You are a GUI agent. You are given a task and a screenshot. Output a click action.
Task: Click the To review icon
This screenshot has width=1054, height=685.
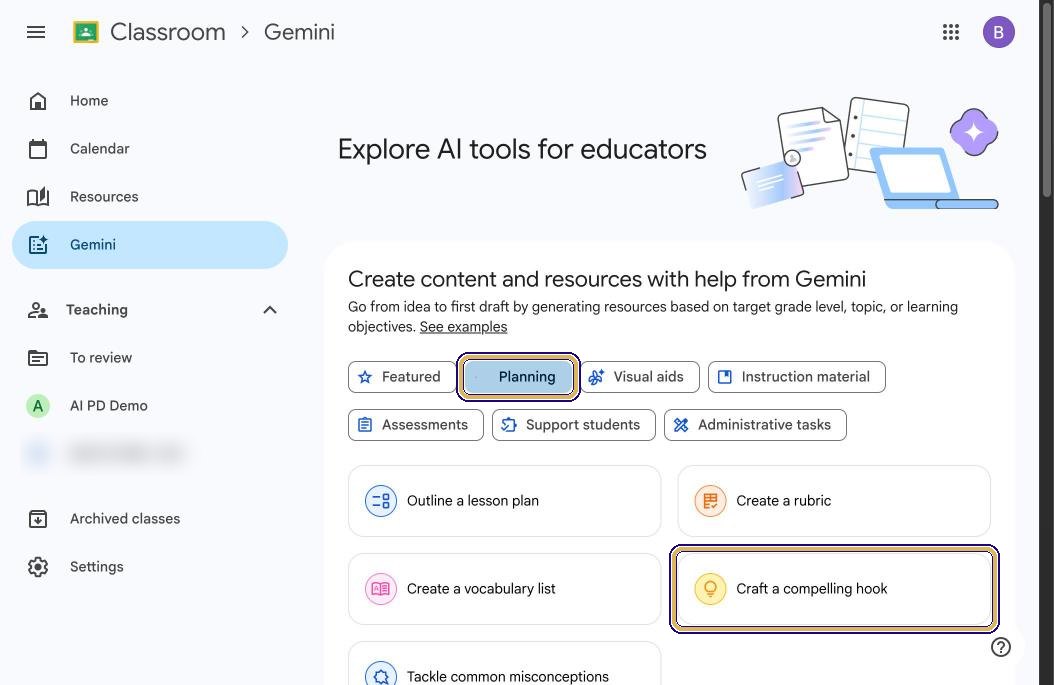coord(38,358)
